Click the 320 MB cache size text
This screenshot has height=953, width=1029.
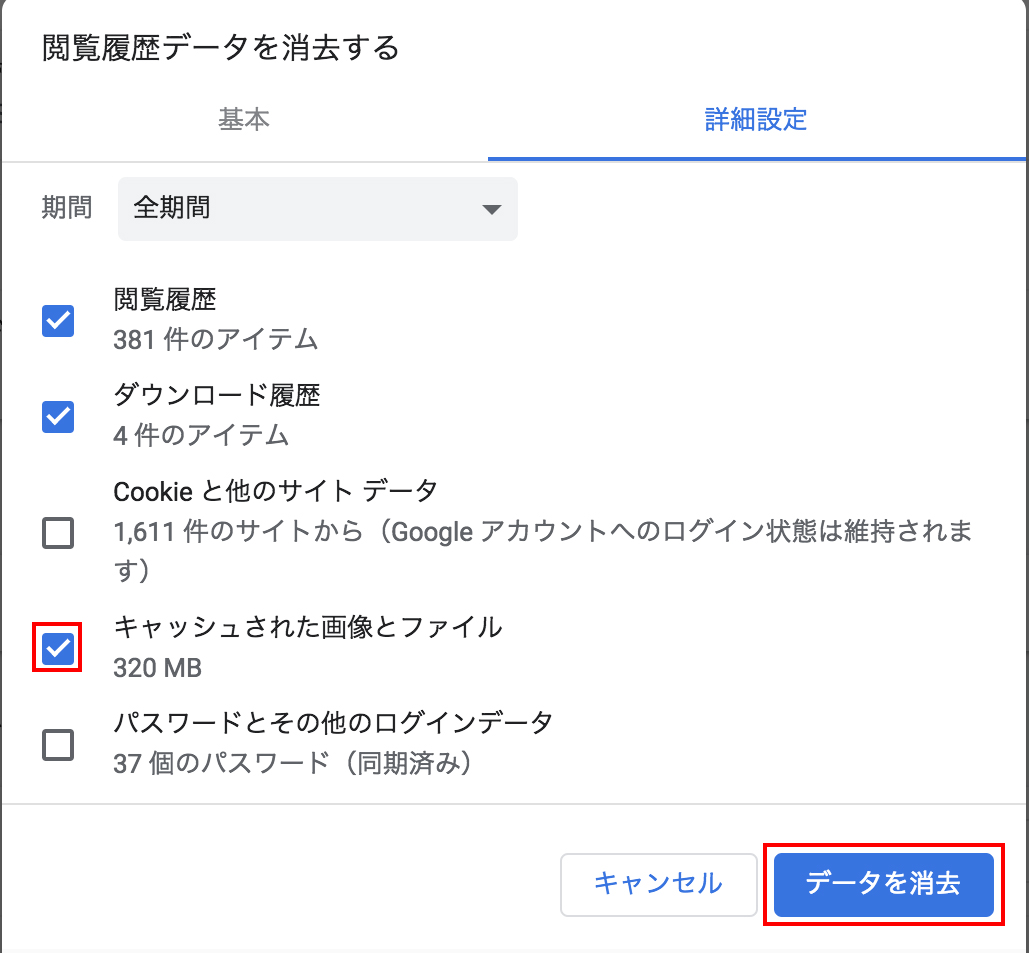(x=158, y=667)
